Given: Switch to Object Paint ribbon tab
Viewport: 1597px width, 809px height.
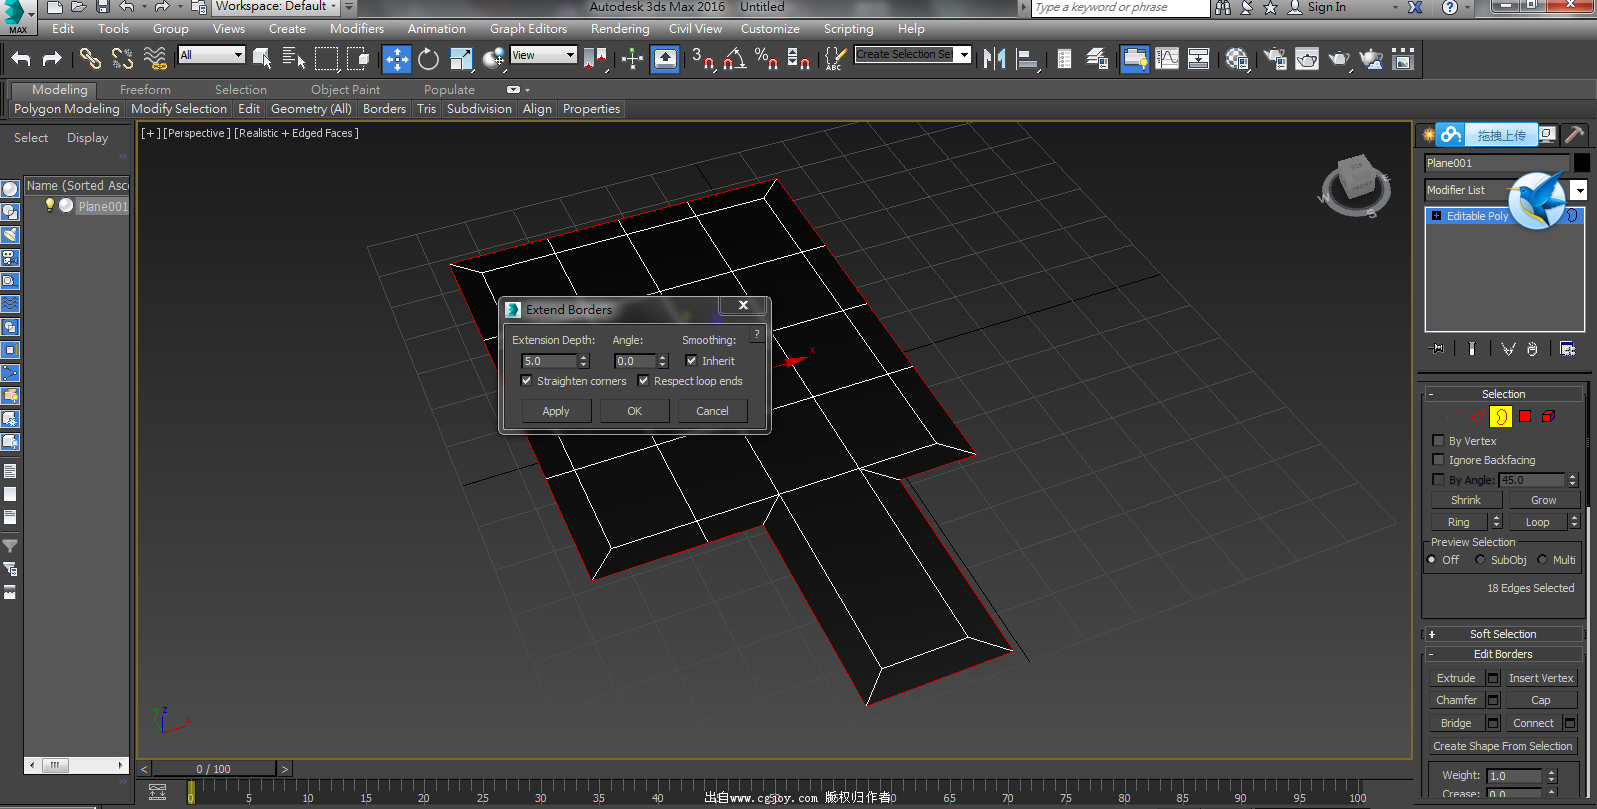Looking at the screenshot, I should pyautogui.click(x=345, y=90).
